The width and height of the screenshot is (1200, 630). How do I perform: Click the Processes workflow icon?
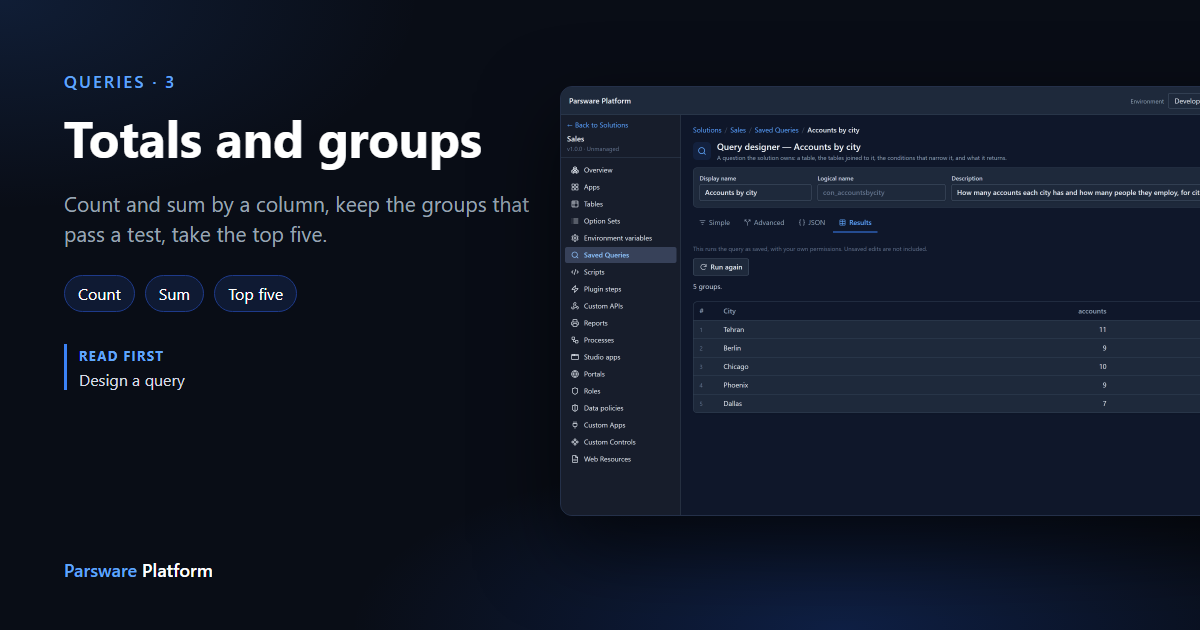(x=575, y=340)
